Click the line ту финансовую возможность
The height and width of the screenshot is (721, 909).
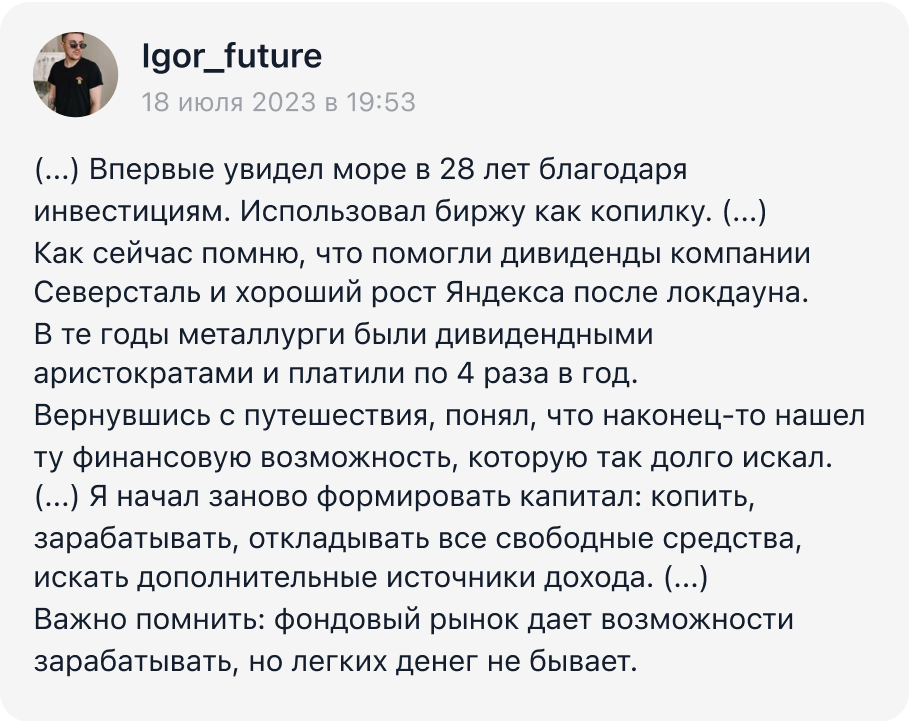pos(434,458)
